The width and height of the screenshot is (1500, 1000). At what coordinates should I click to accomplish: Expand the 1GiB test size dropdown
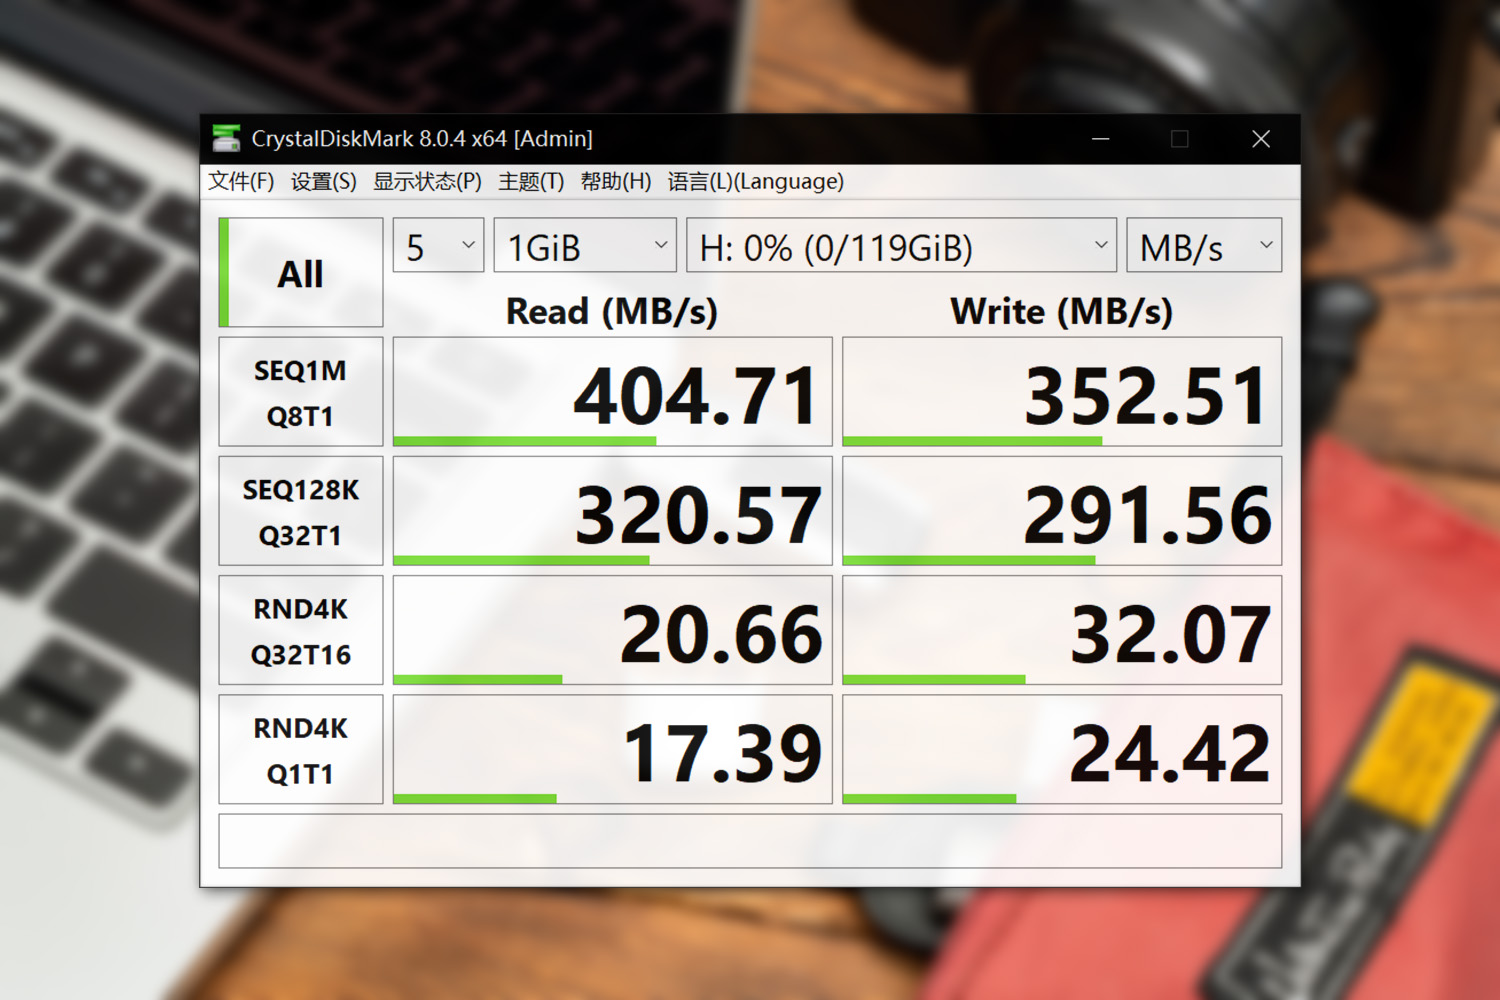[x=585, y=245]
